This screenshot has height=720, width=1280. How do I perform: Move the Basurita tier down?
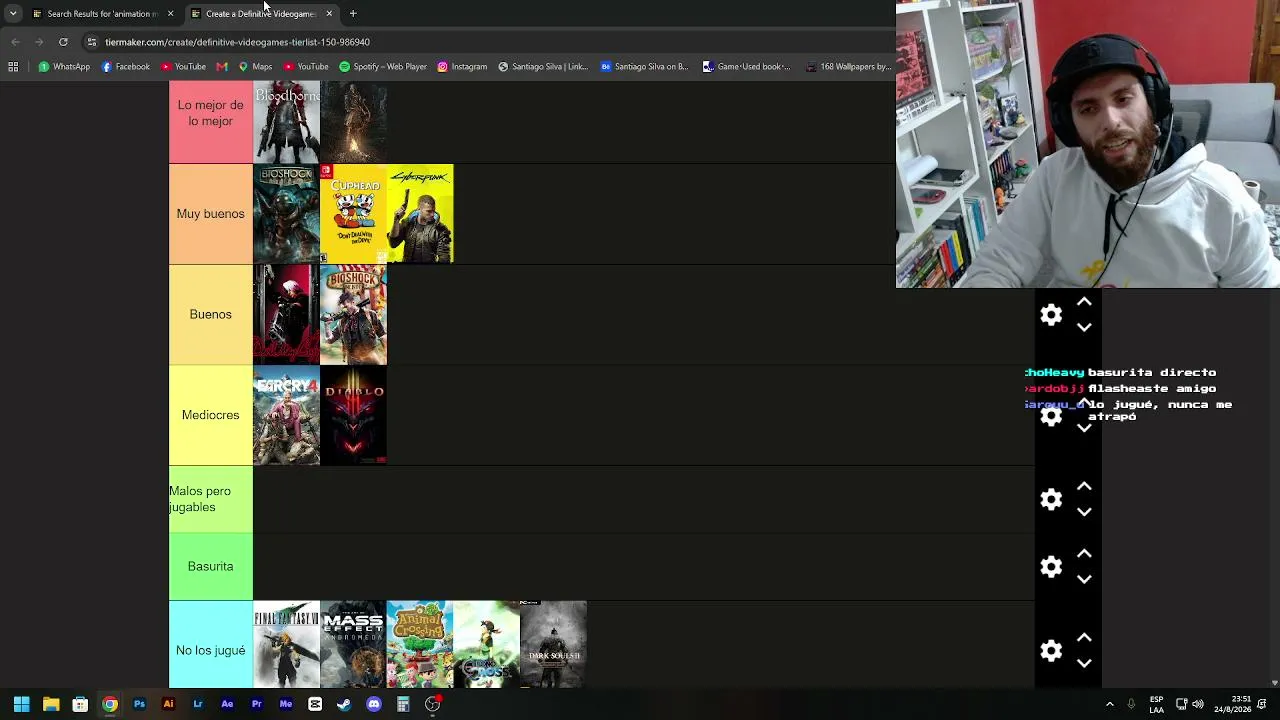(1084, 578)
